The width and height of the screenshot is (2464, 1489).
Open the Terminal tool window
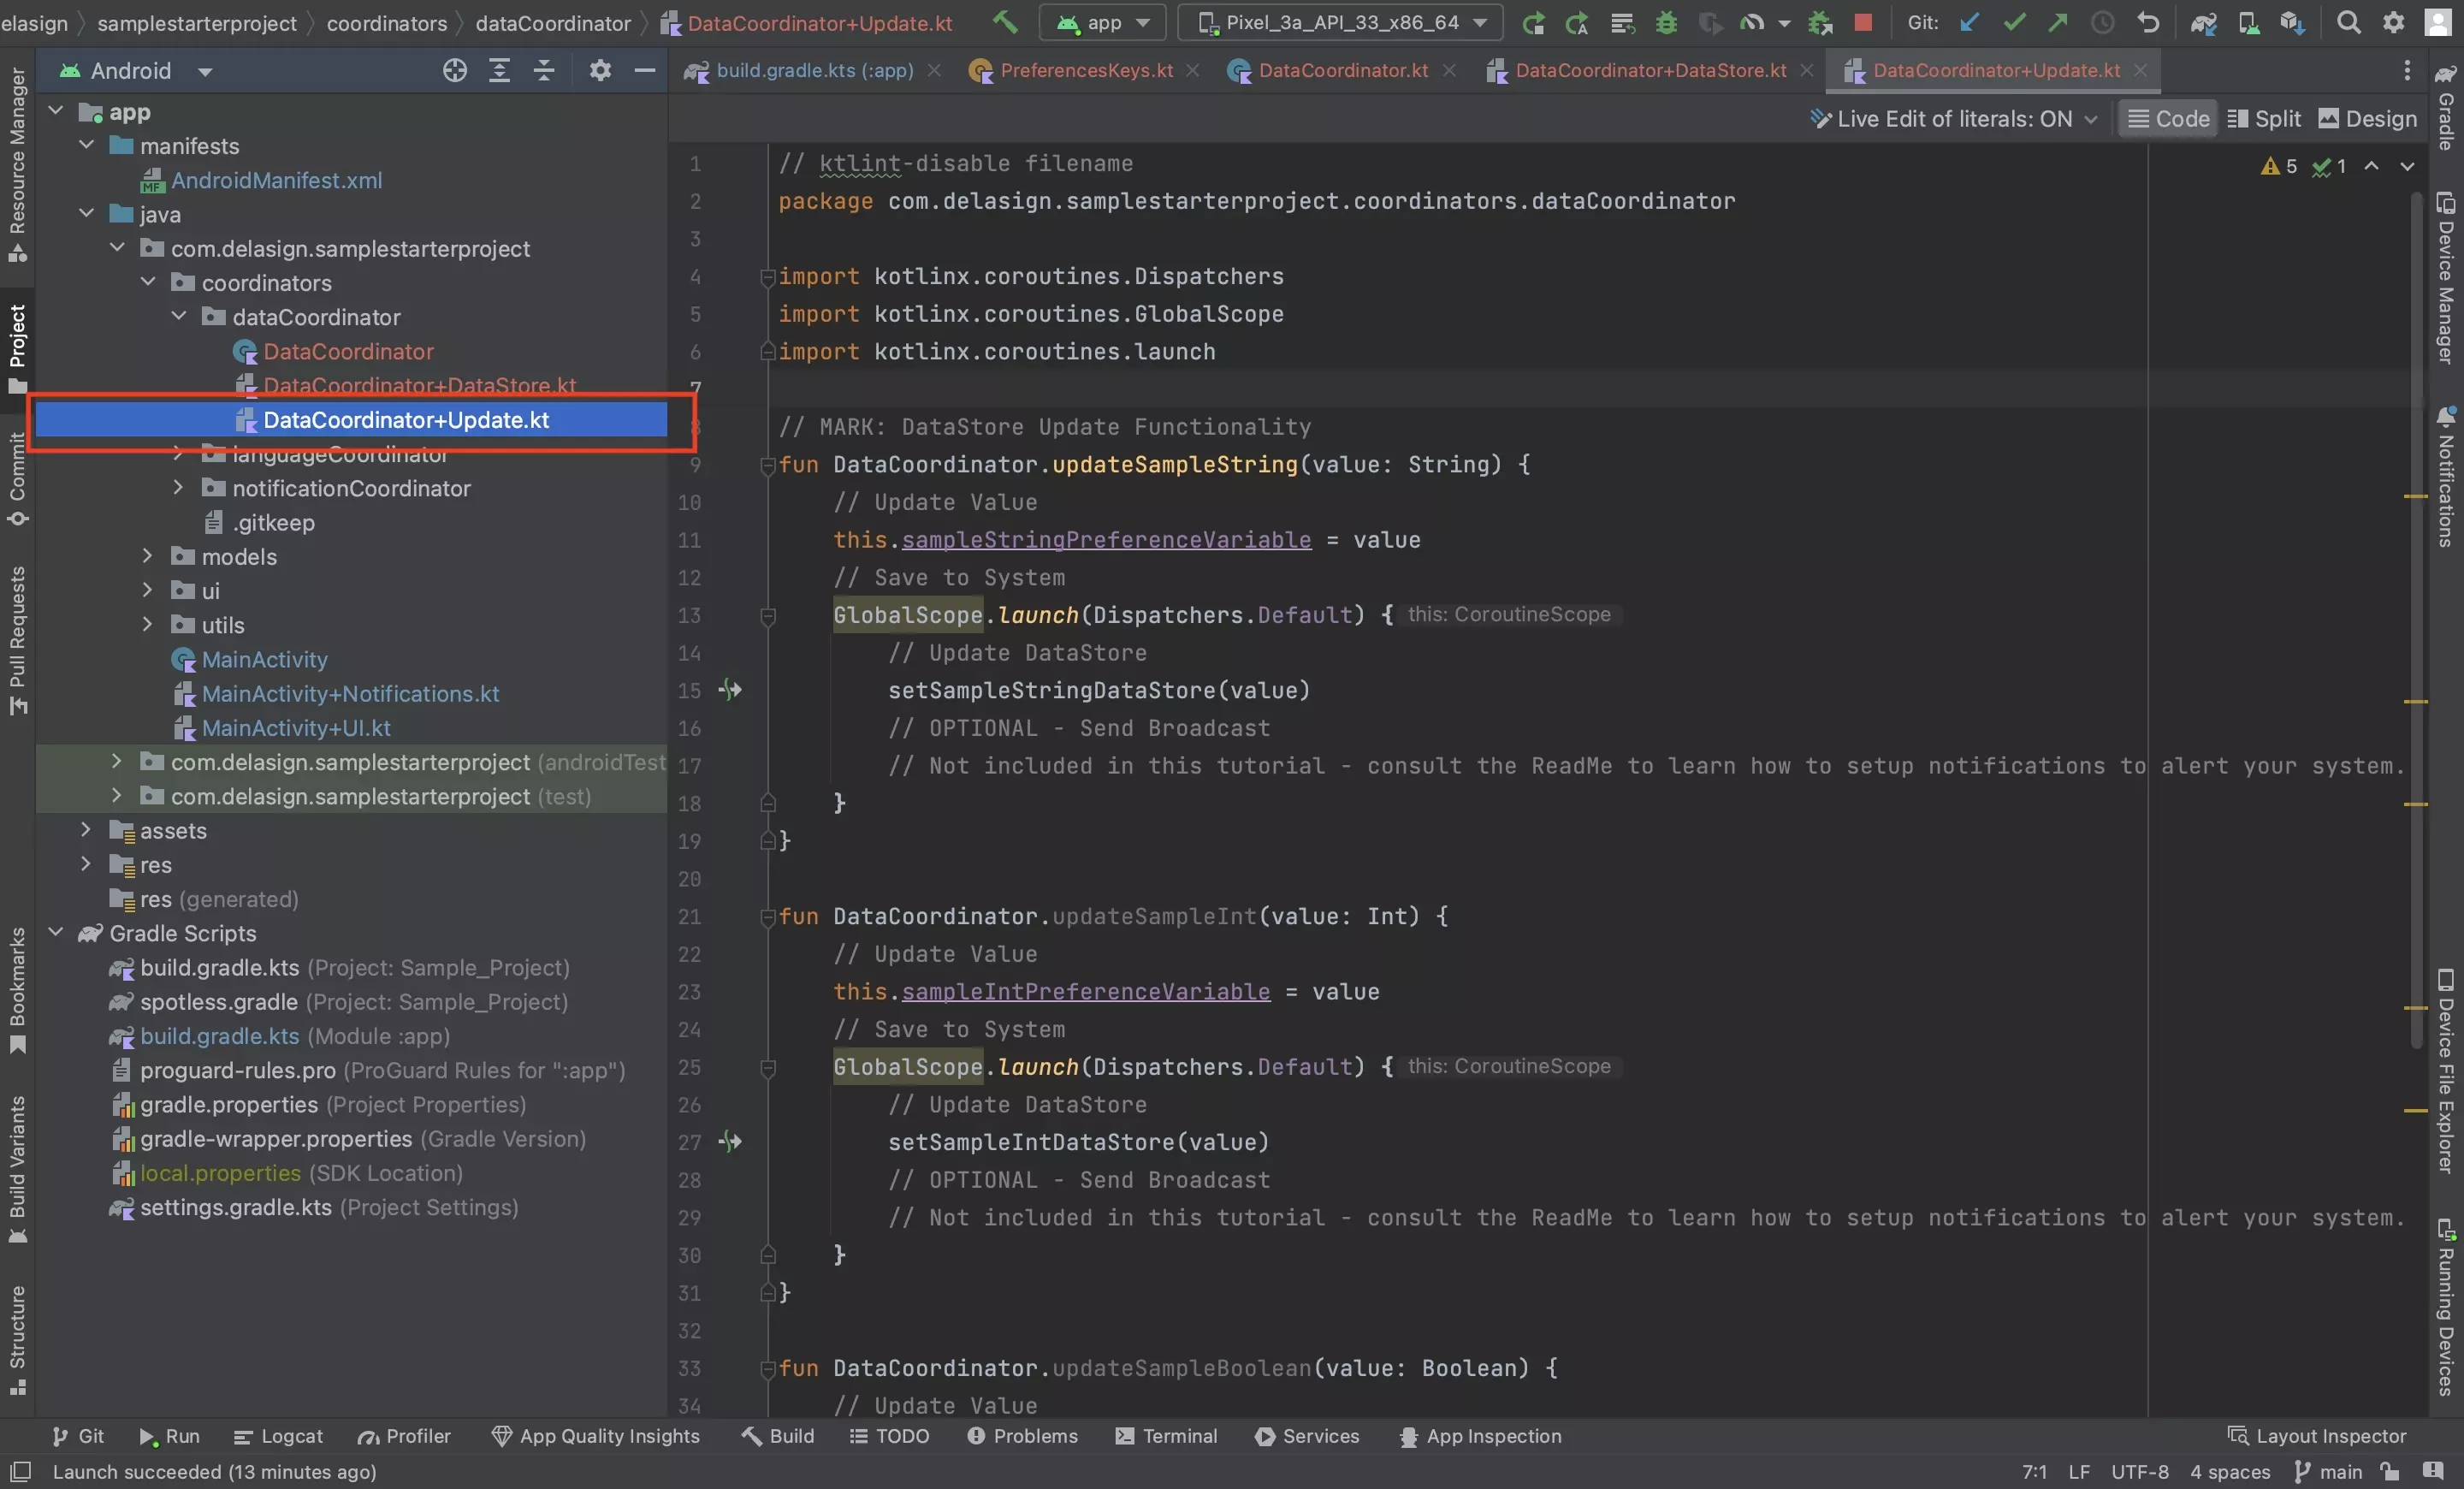[x=1166, y=1436]
